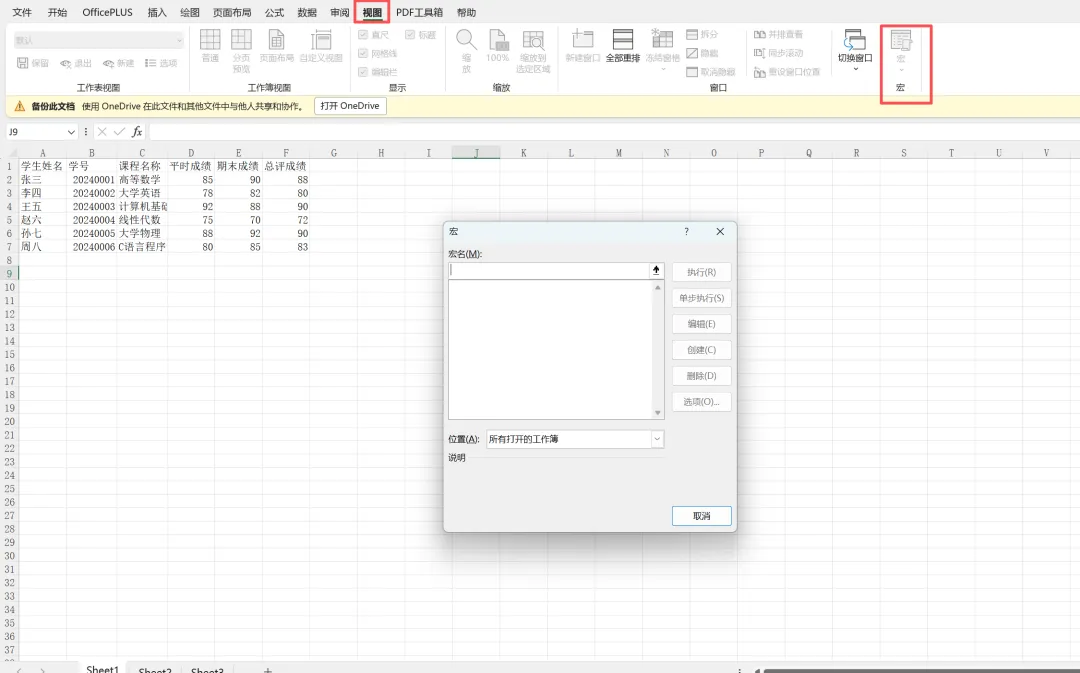
Task: Open the 文件 (File) tab
Action: (22, 12)
